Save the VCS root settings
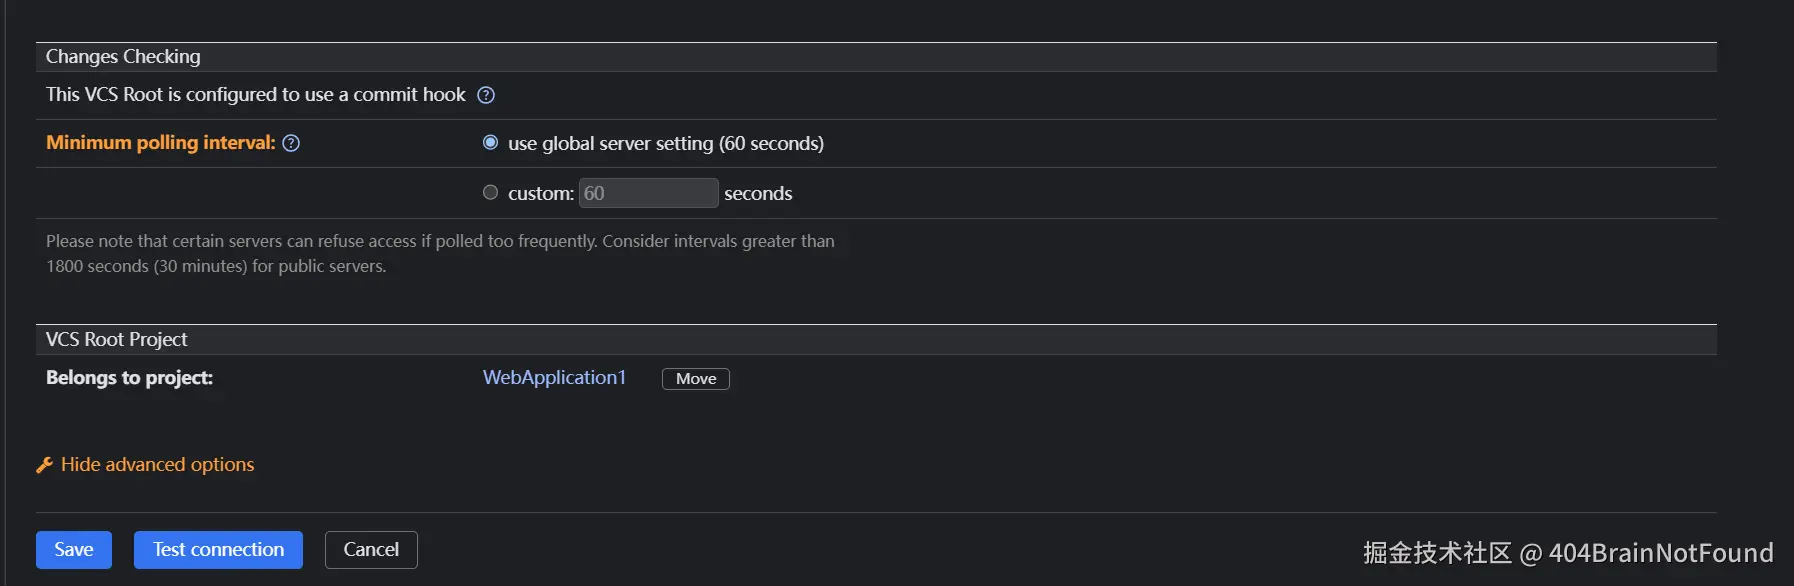Image resolution: width=1794 pixels, height=586 pixels. point(74,549)
